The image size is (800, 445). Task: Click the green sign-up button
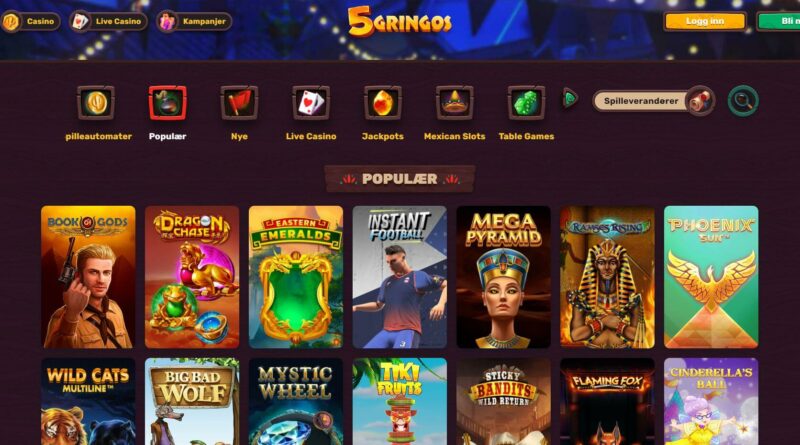click(x=779, y=21)
